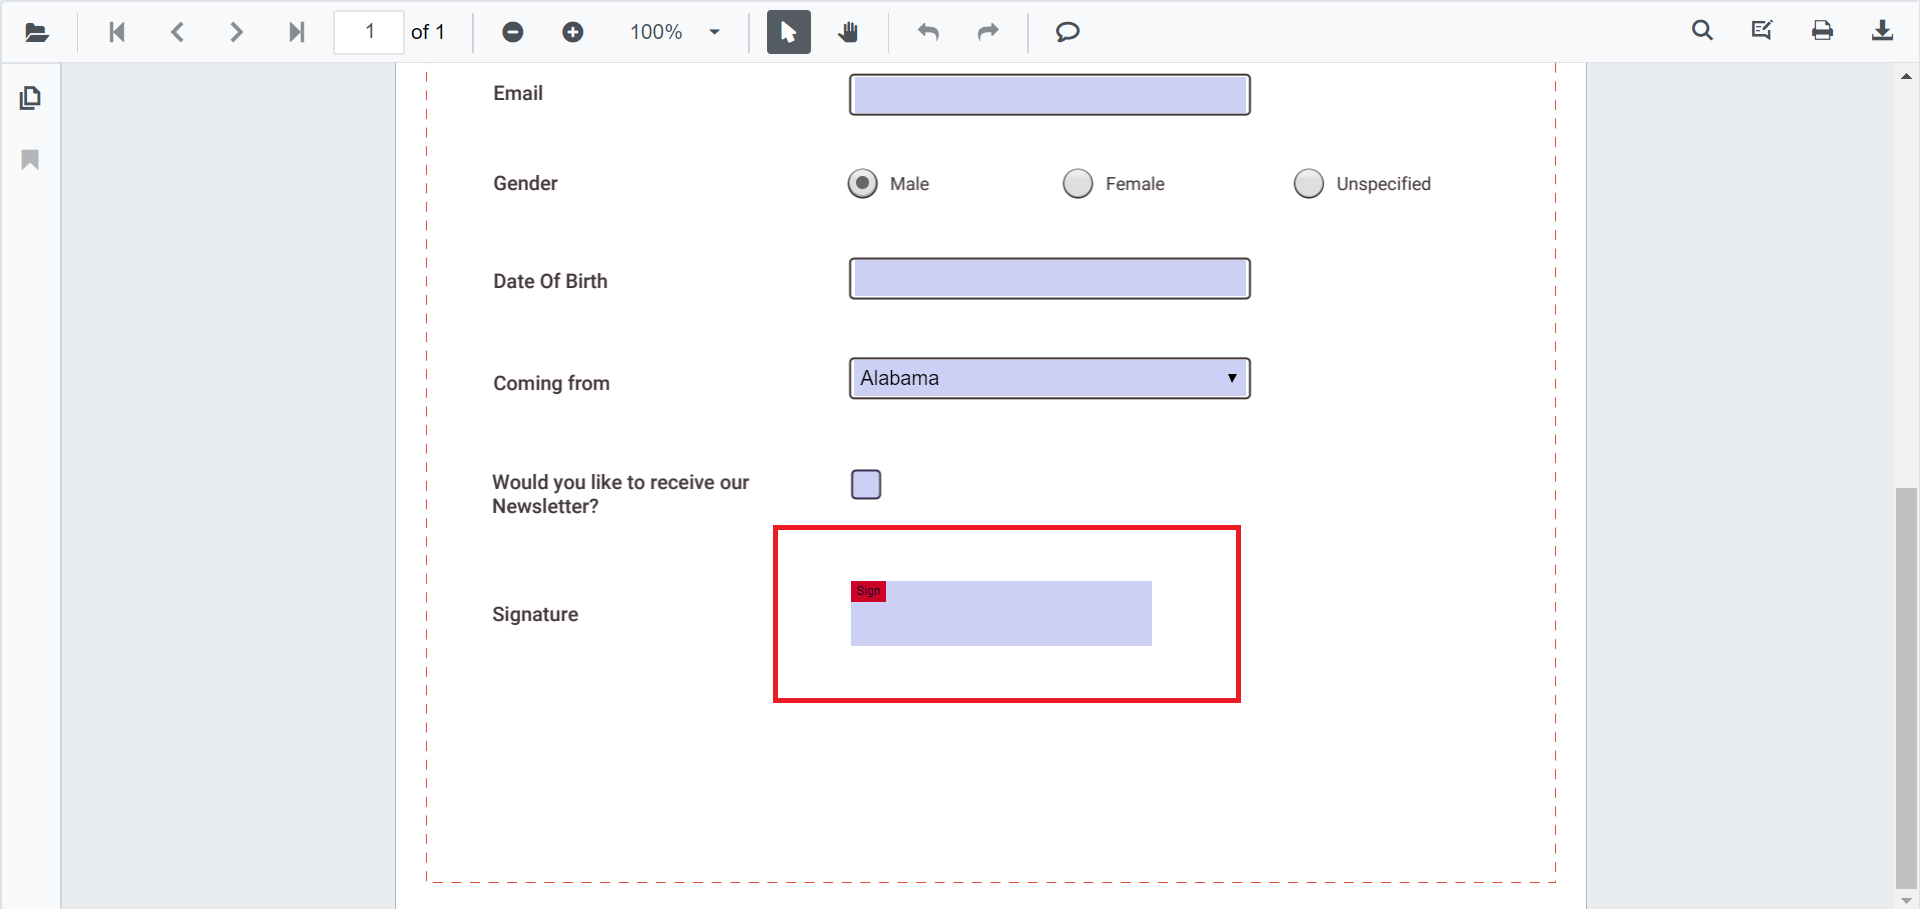Zoom out with the minus icon
Screen dimensions: 1920x909
click(513, 32)
